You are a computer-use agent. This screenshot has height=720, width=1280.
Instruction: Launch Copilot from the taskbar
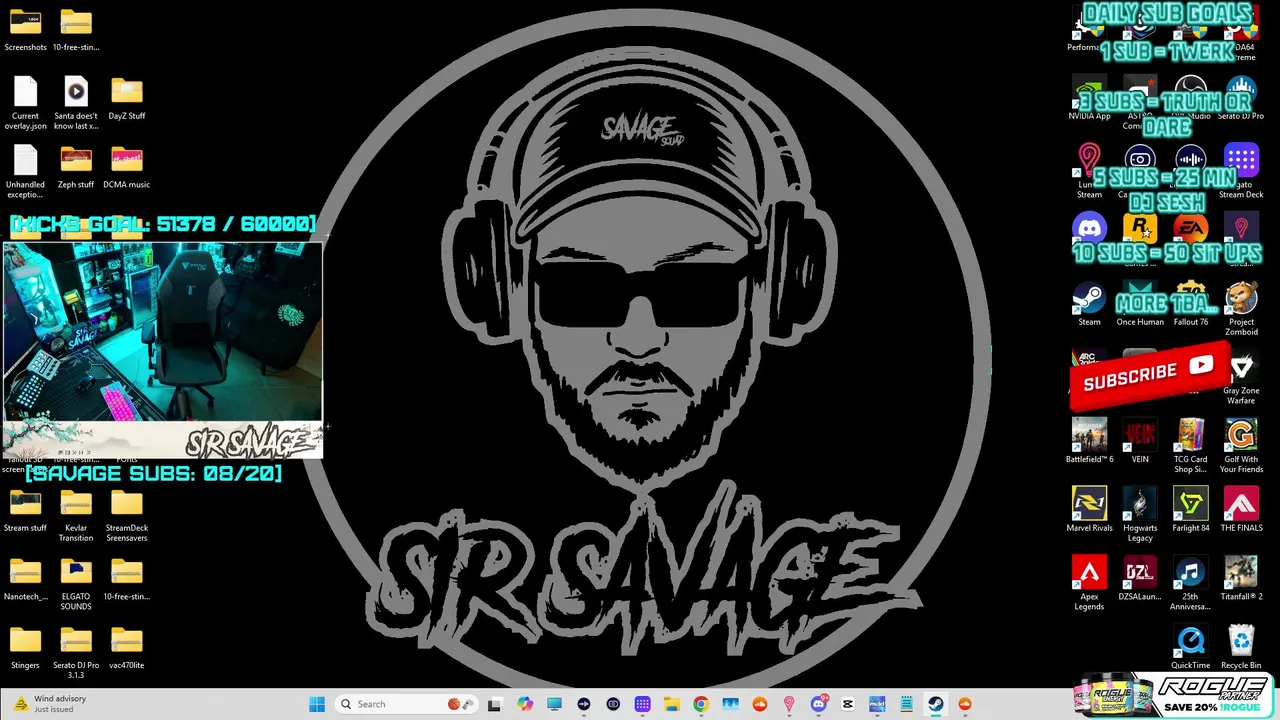pyautogui.click(x=525, y=704)
